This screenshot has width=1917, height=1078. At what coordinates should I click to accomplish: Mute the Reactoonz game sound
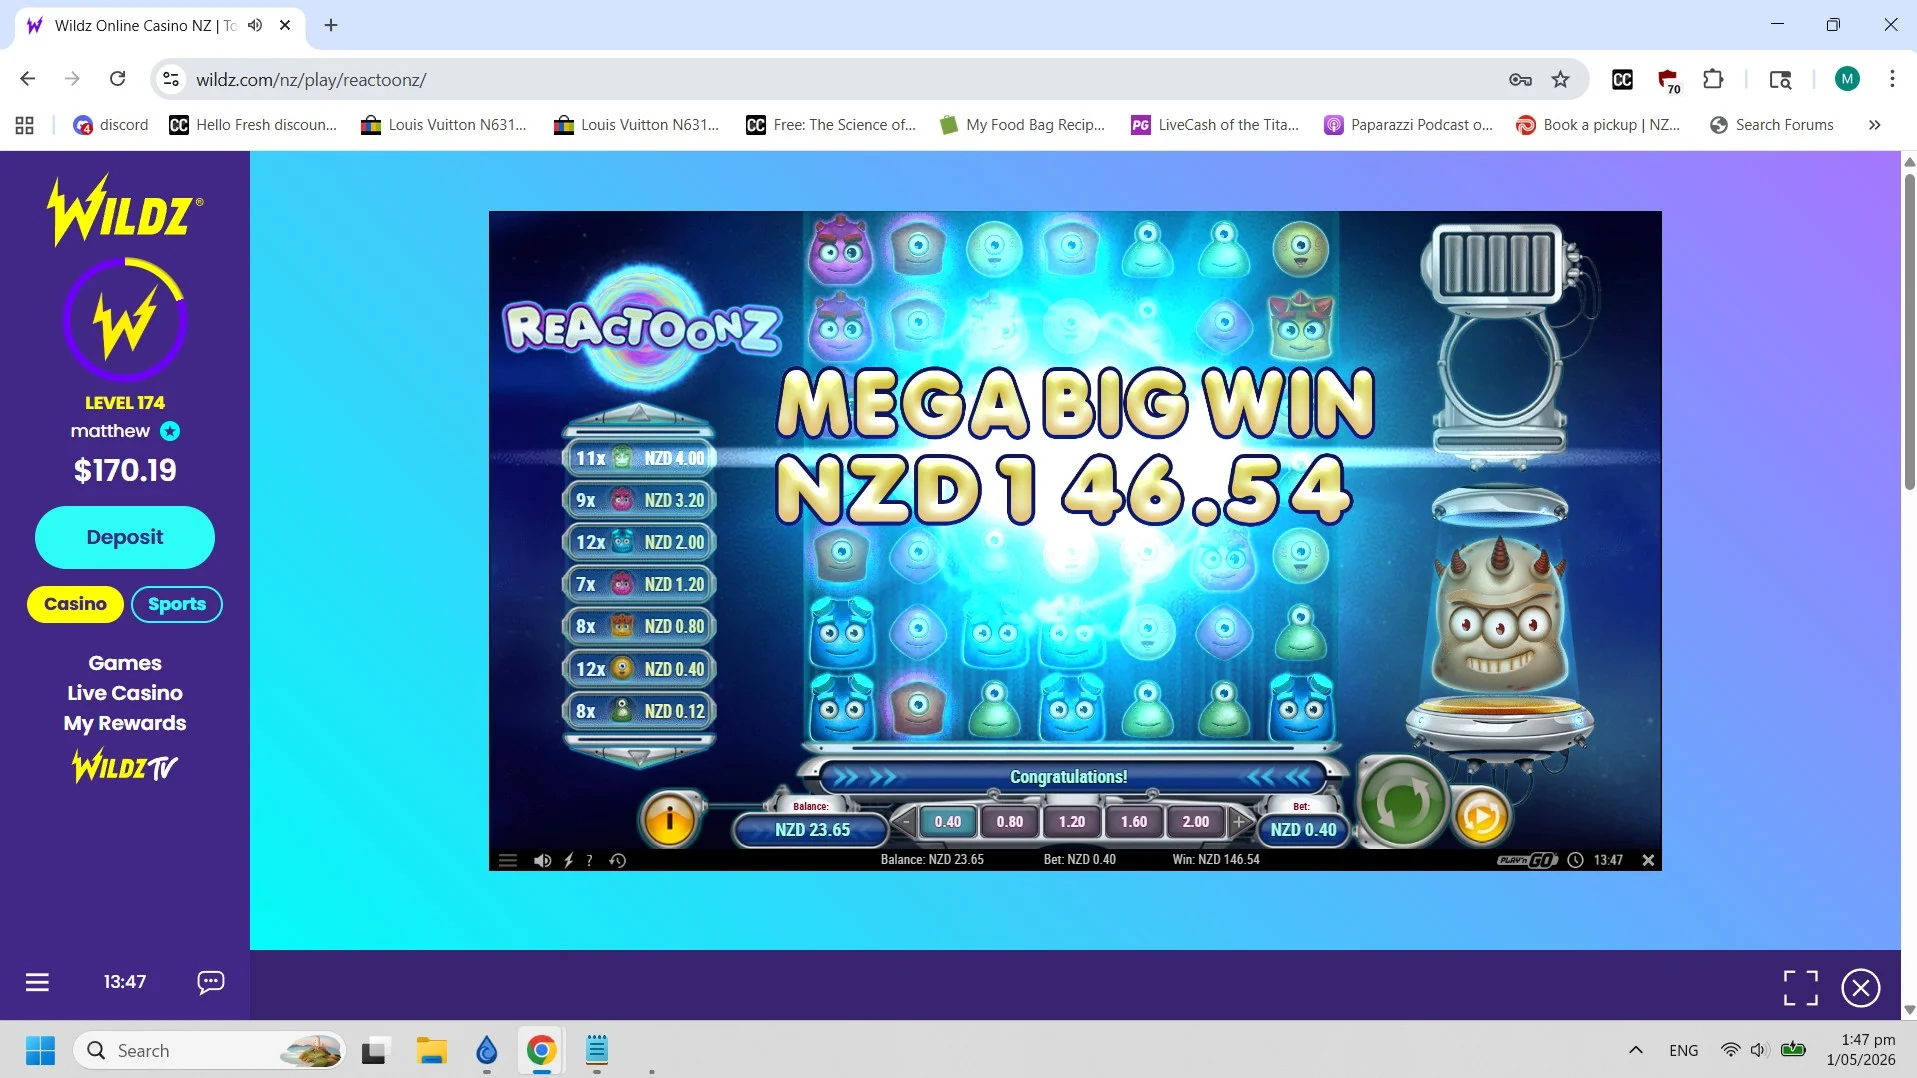pyautogui.click(x=542, y=860)
